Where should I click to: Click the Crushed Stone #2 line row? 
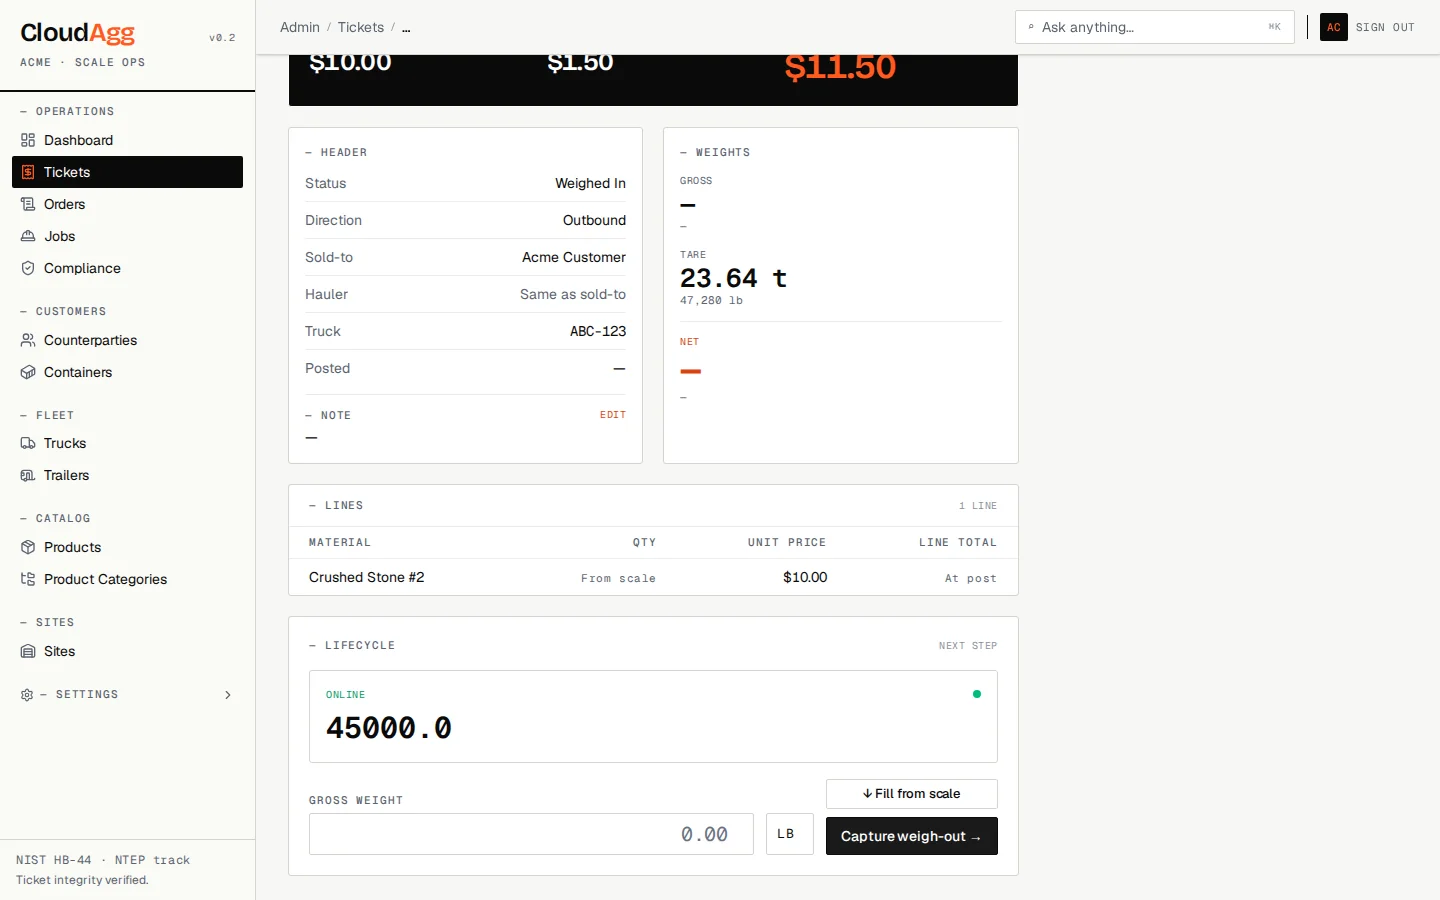653,577
